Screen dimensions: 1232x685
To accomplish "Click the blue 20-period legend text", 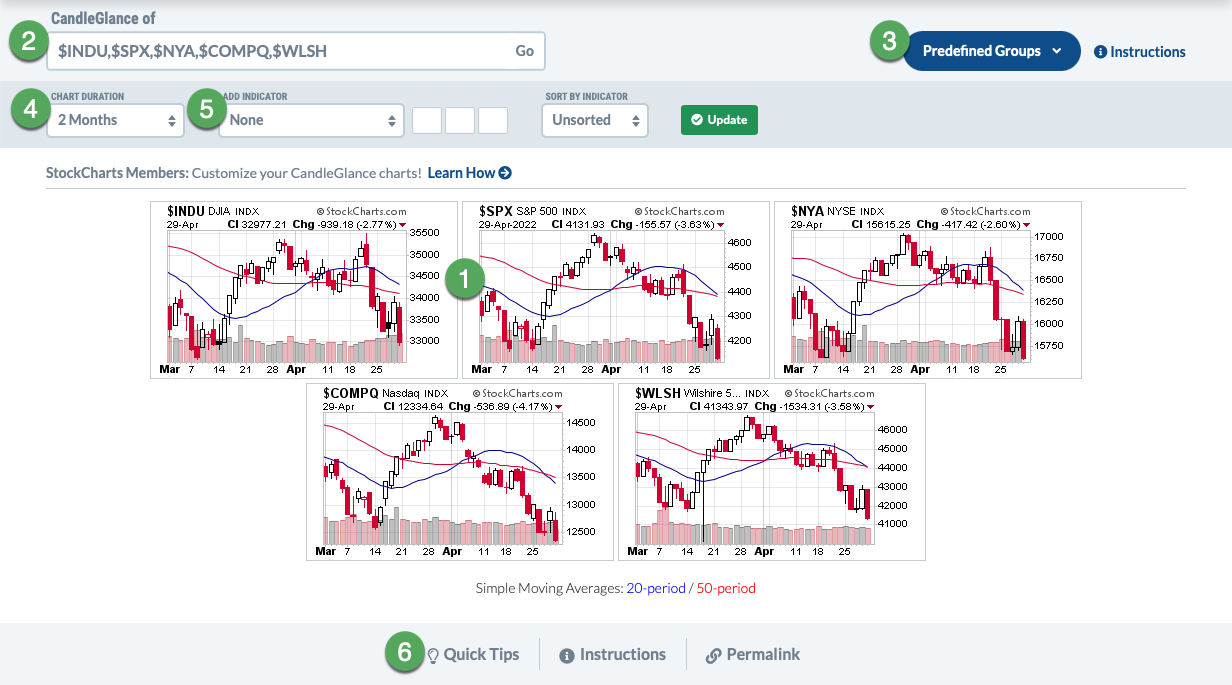I will (654, 588).
